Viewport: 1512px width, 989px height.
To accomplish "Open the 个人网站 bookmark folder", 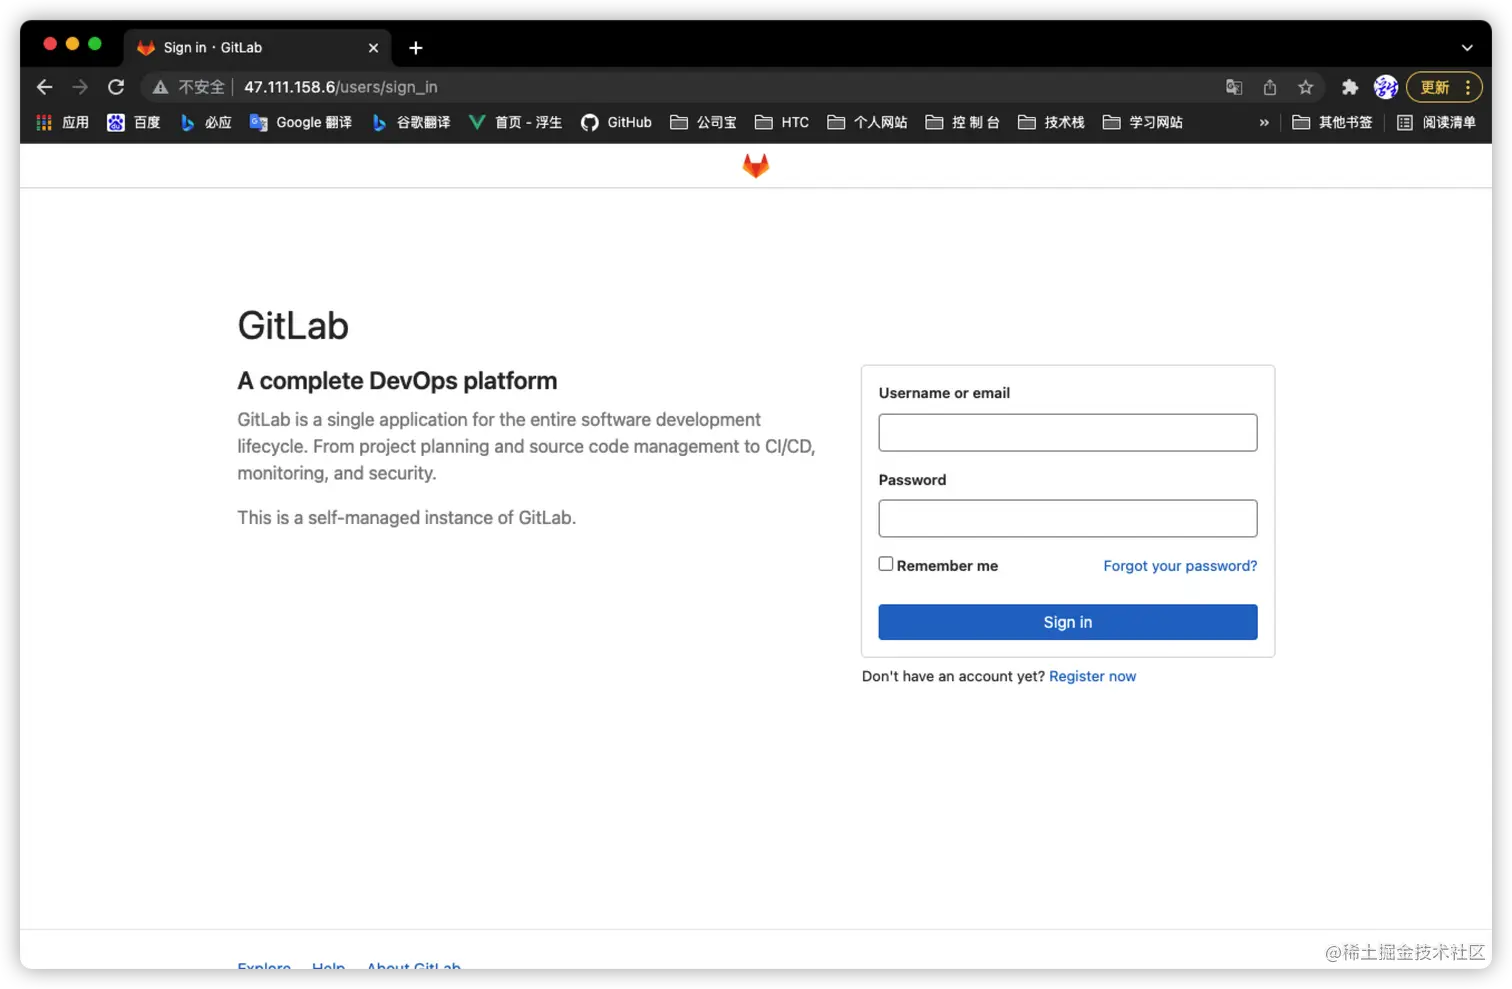I will click(x=867, y=122).
